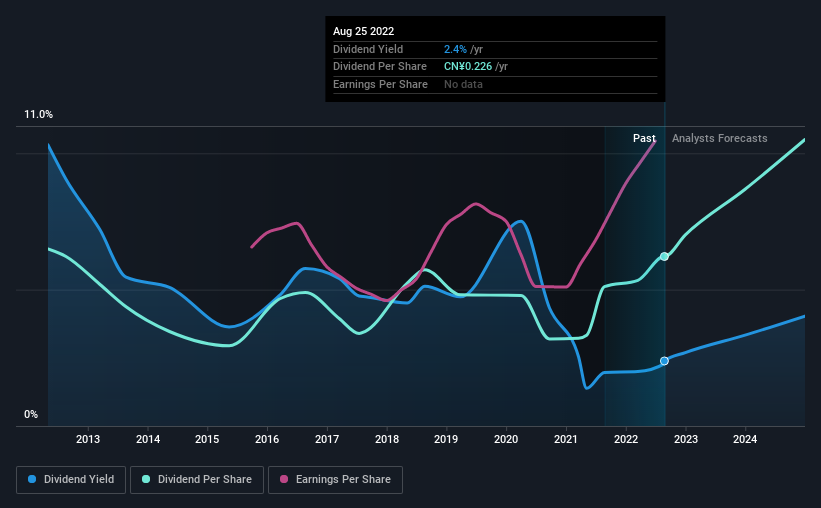Select the blue Dividend Yield data point marker
Viewport: 821px width, 508px height.
[664, 361]
